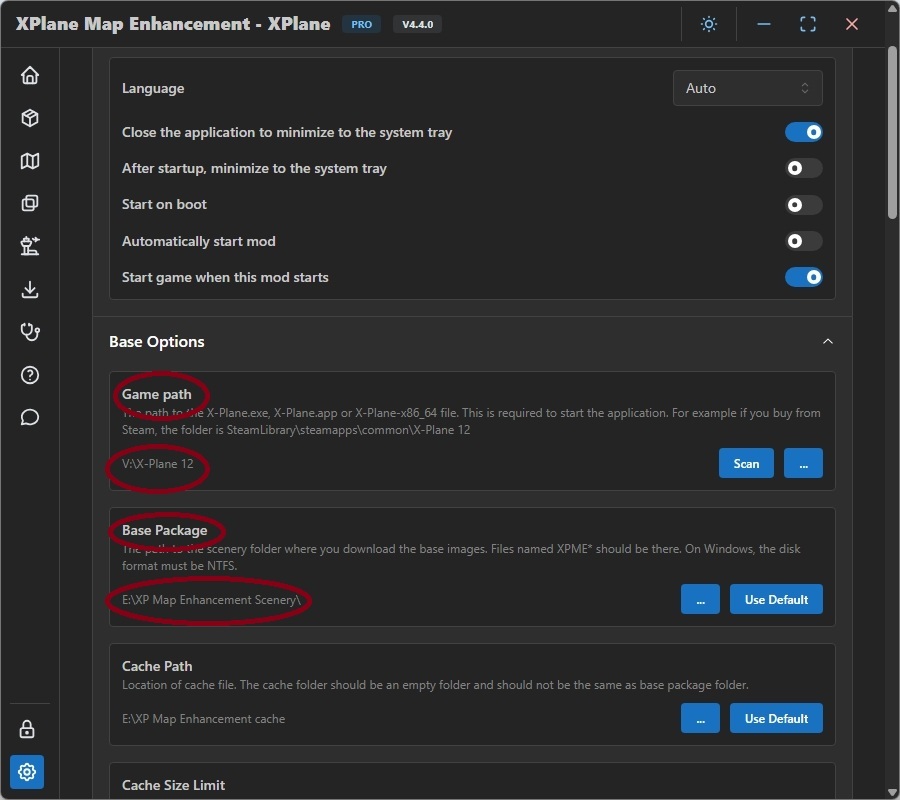Screen dimensions: 900x800
Task: Open the stethoscope diagnostics icon
Action: click(30, 332)
